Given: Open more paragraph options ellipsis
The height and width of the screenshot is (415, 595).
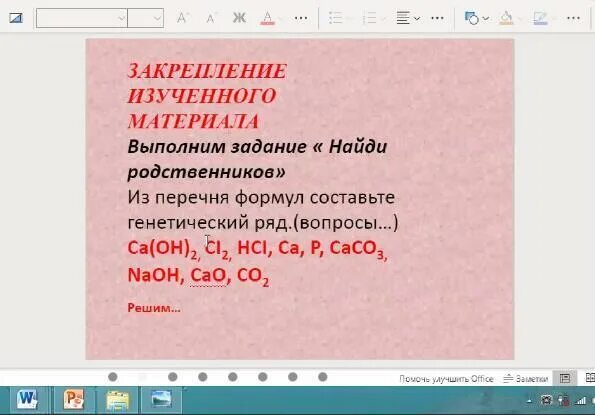Looking at the screenshot, I should point(438,18).
